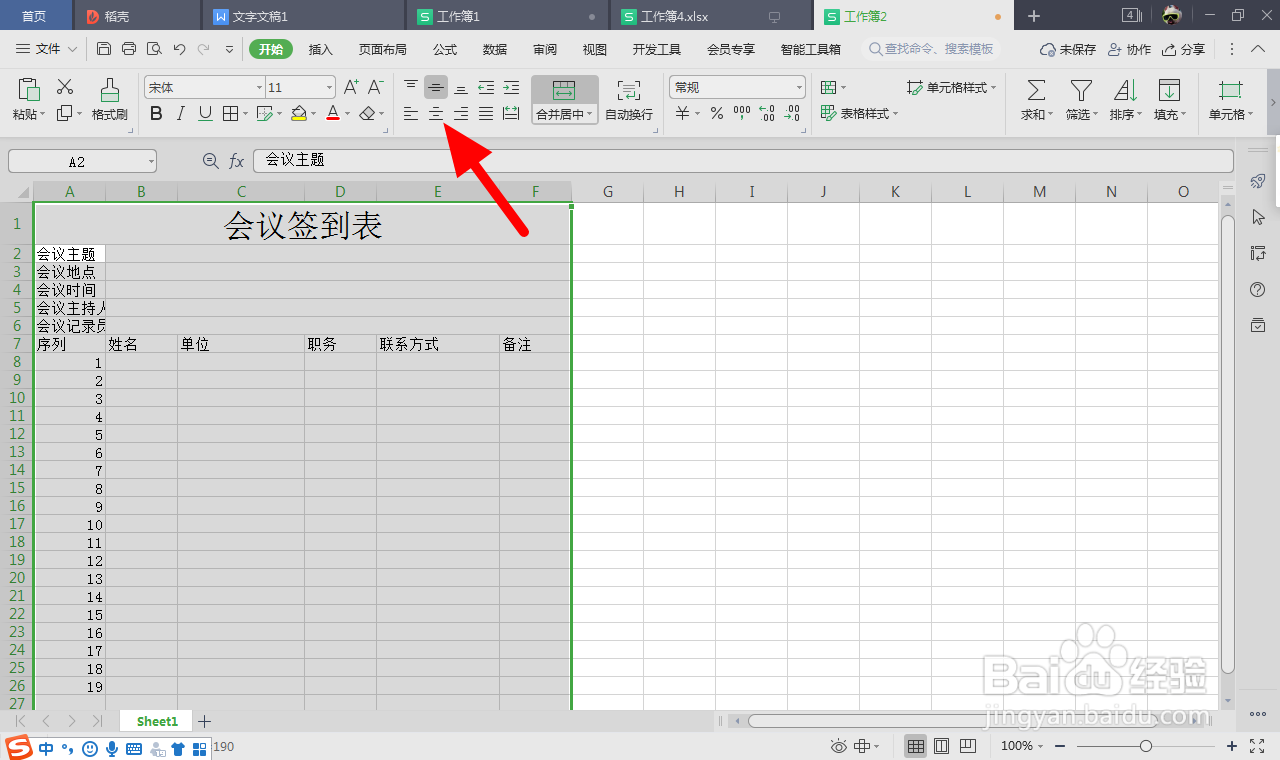Click the rocket icon in right sidebar
This screenshot has height=760, width=1280.
1259,181
